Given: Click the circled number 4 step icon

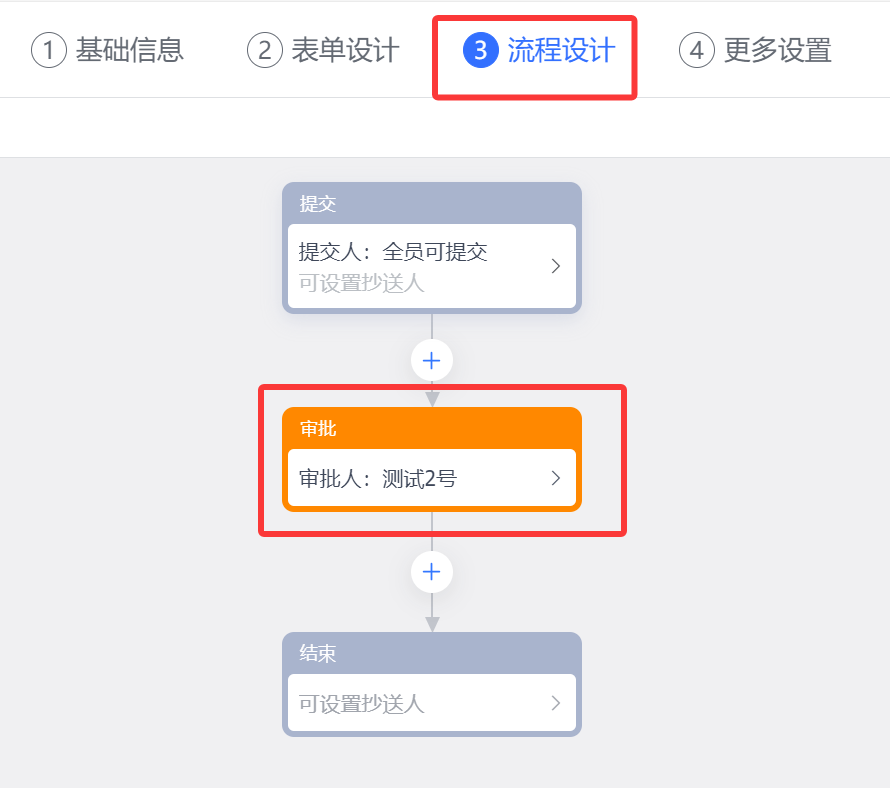Looking at the screenshot, I should click(697, 50).
